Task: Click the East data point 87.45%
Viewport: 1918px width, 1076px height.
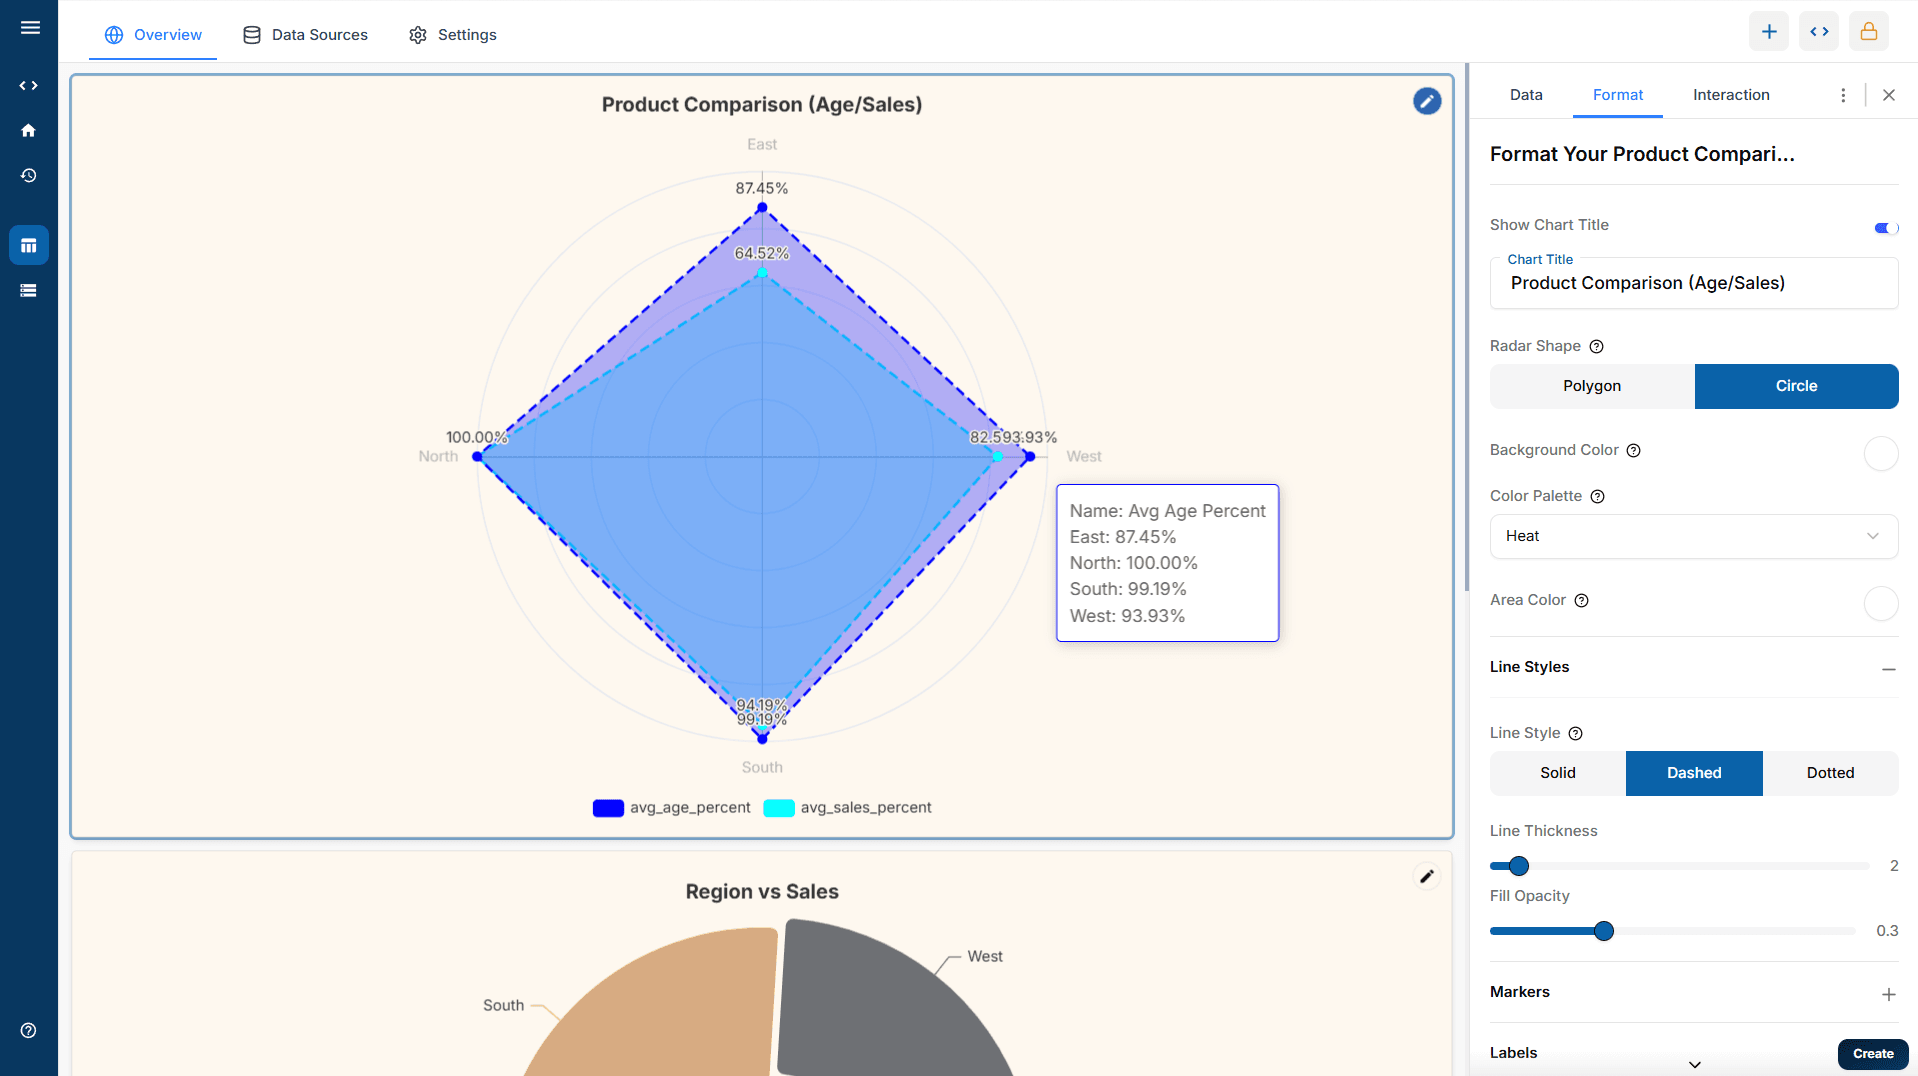Action: 762,208
